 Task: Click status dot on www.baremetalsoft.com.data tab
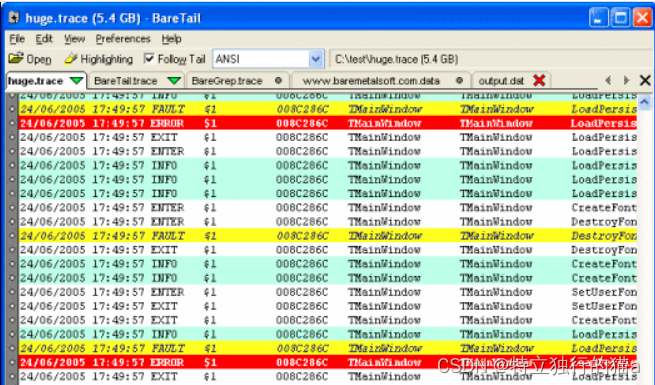point(459,80)
